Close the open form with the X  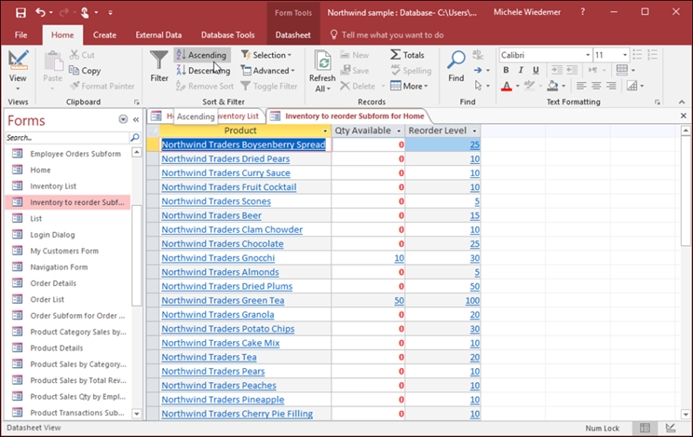pyautogui.click(x=683, y=116)
